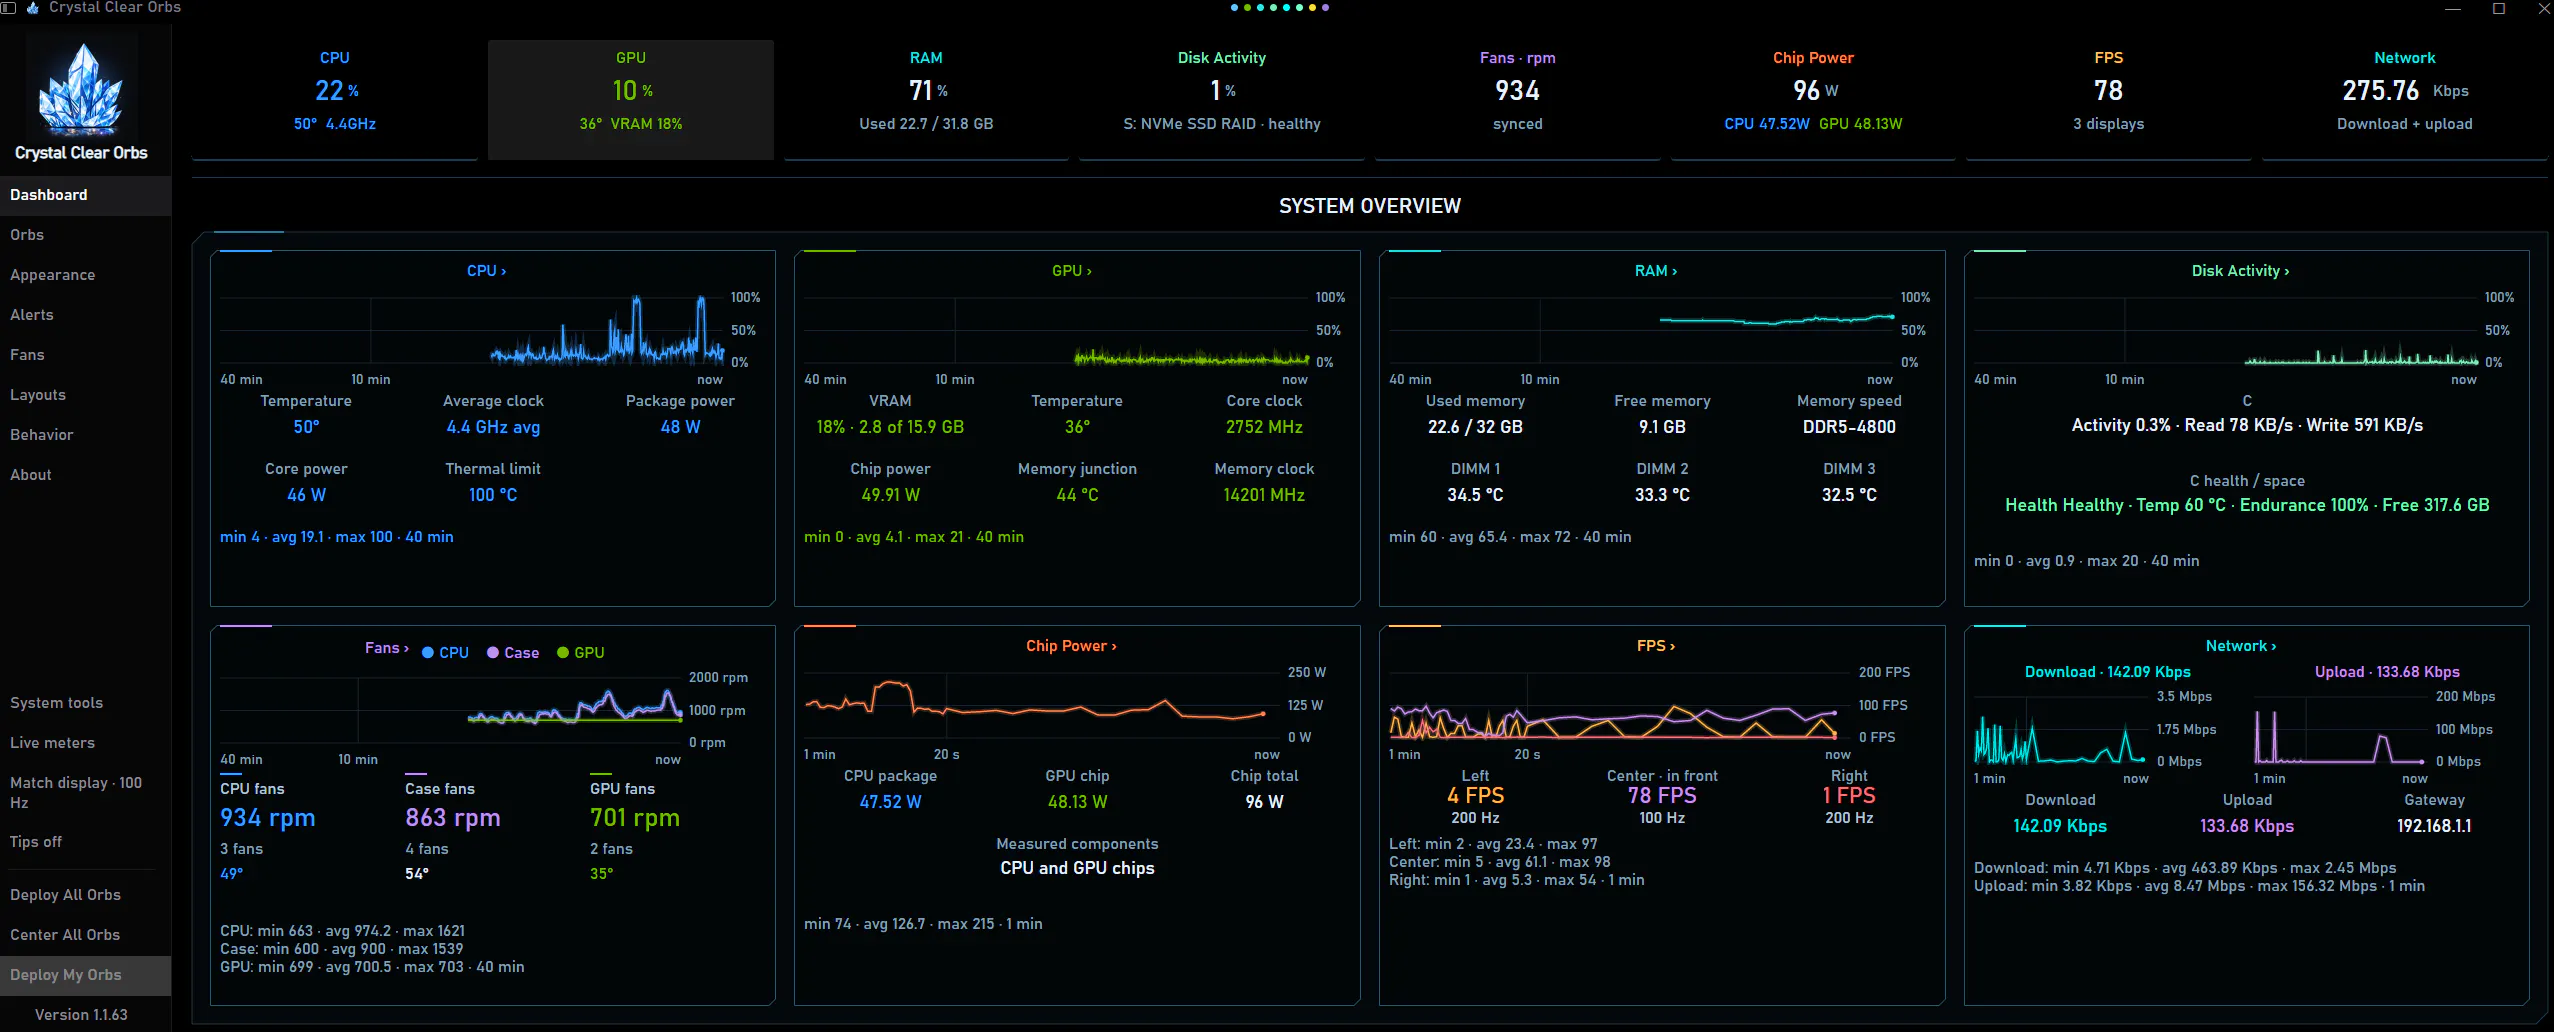Screen dimensions: 2554x1032
Task: Expand the Disk Activity › panel header
Action: pyautogui.click(x=2240, y=271)
